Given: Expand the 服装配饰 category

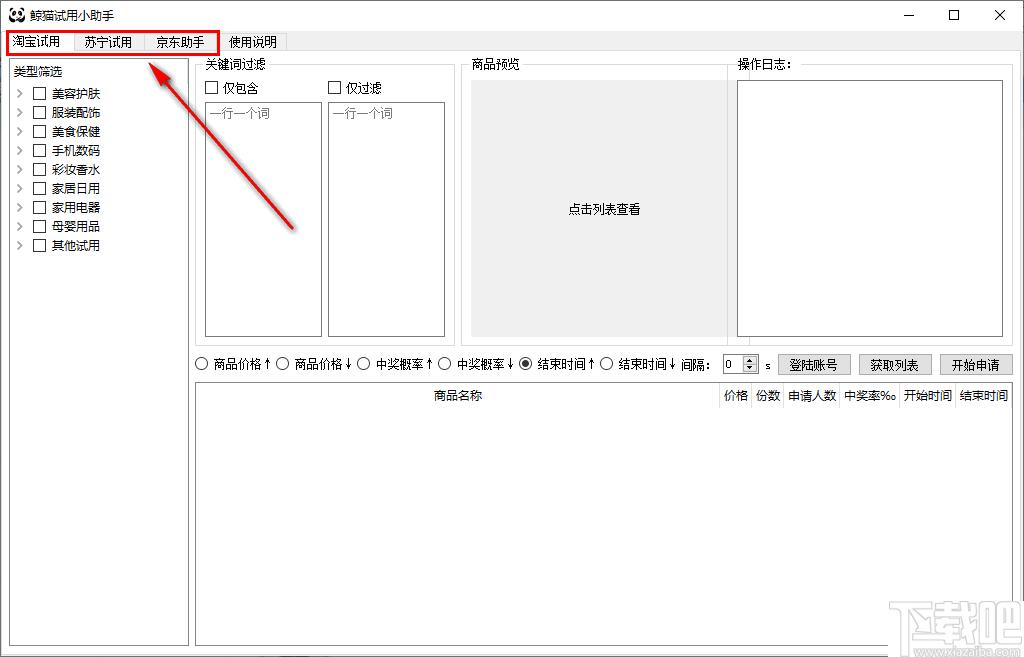Looking at the screenshot, I should (20, 112).
